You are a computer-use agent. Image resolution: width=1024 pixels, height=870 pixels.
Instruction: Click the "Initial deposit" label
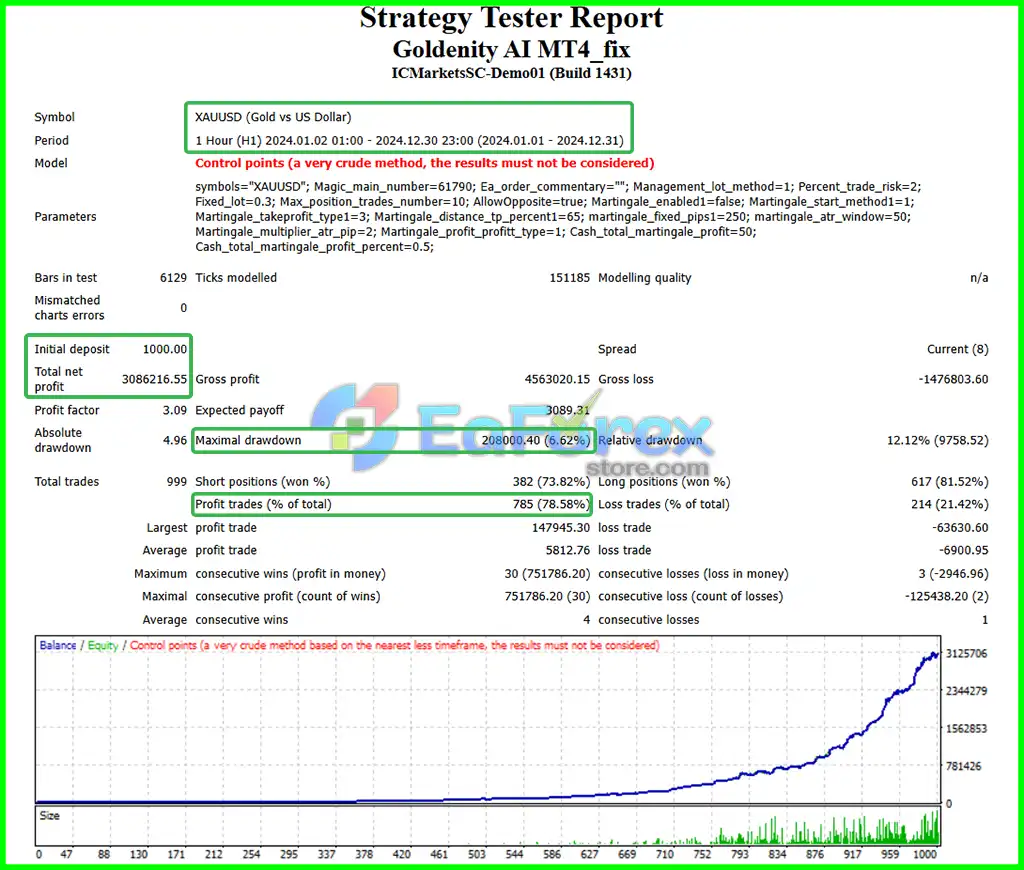coord(72,349)
